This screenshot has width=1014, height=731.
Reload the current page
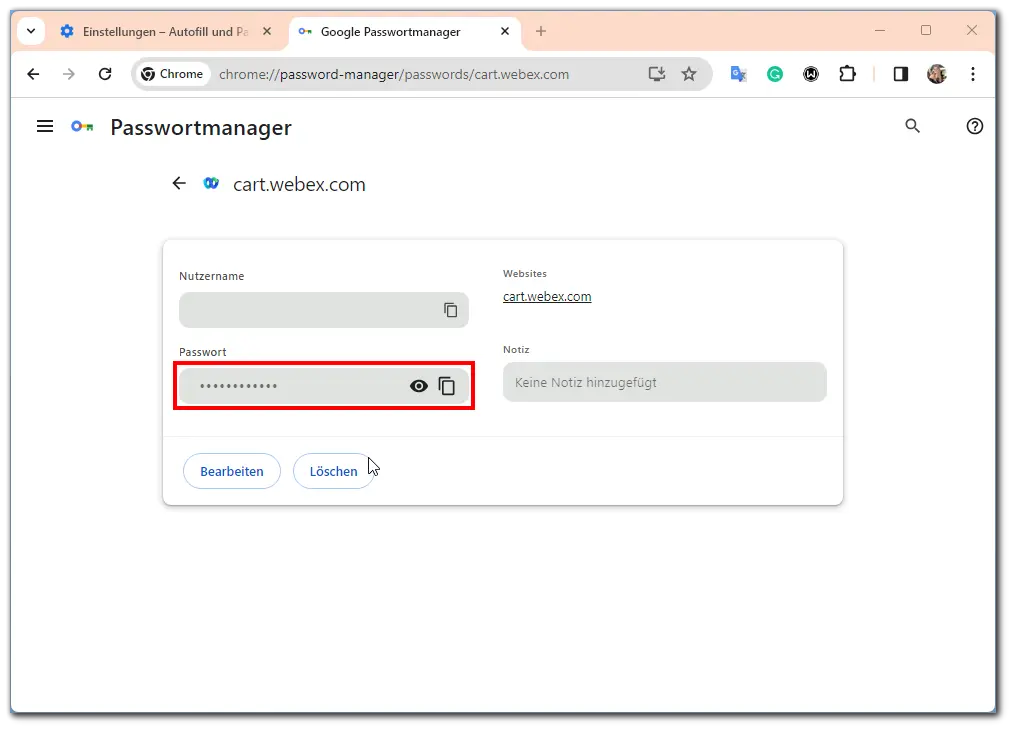pyautogui.click(x=105, y=74)
